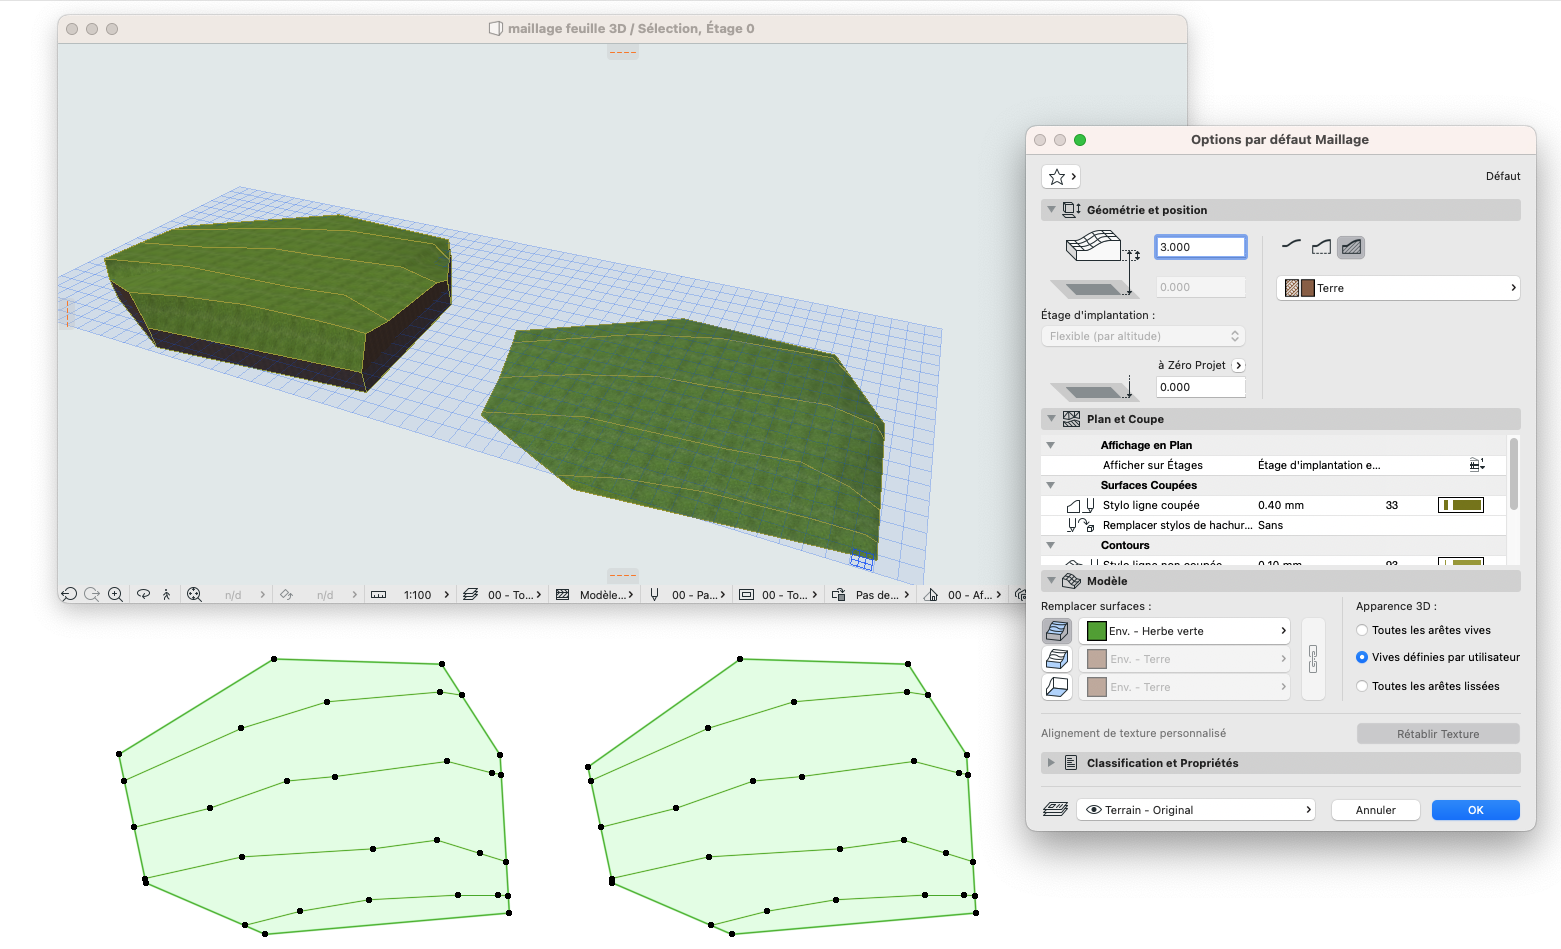Click the Annuler button

(x=1375, y=810)
